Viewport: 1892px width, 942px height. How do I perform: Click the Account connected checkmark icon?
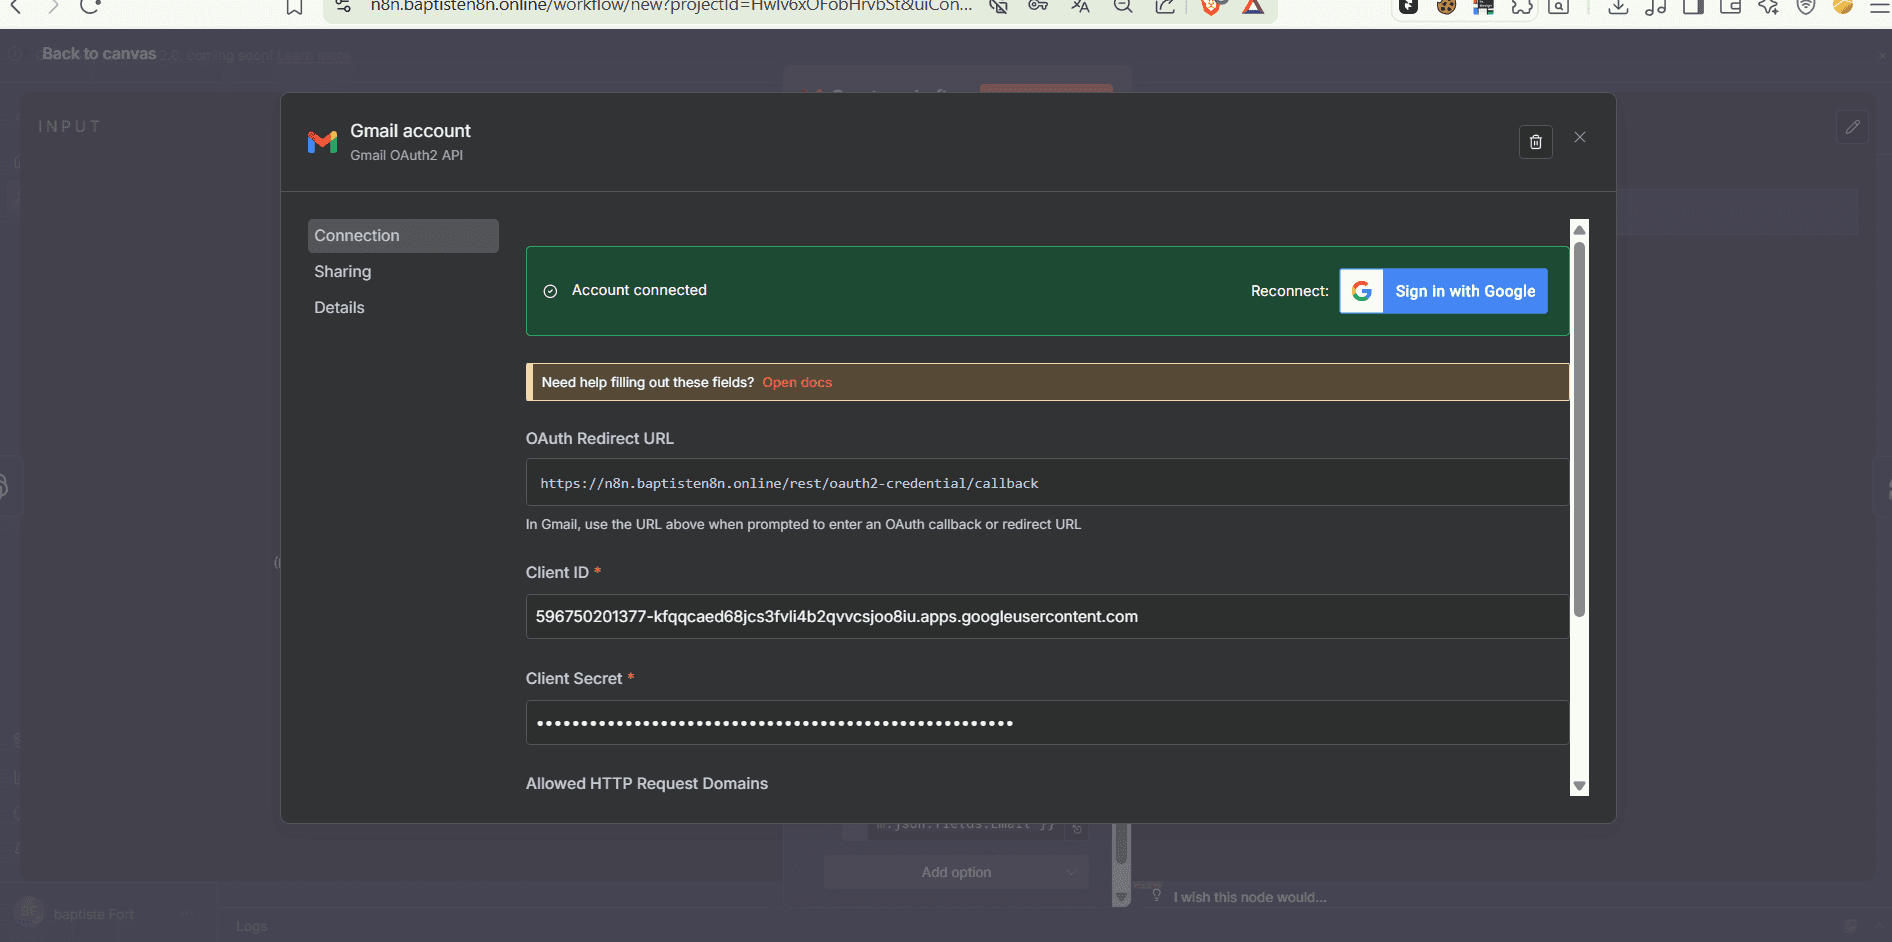click(550, 291)
